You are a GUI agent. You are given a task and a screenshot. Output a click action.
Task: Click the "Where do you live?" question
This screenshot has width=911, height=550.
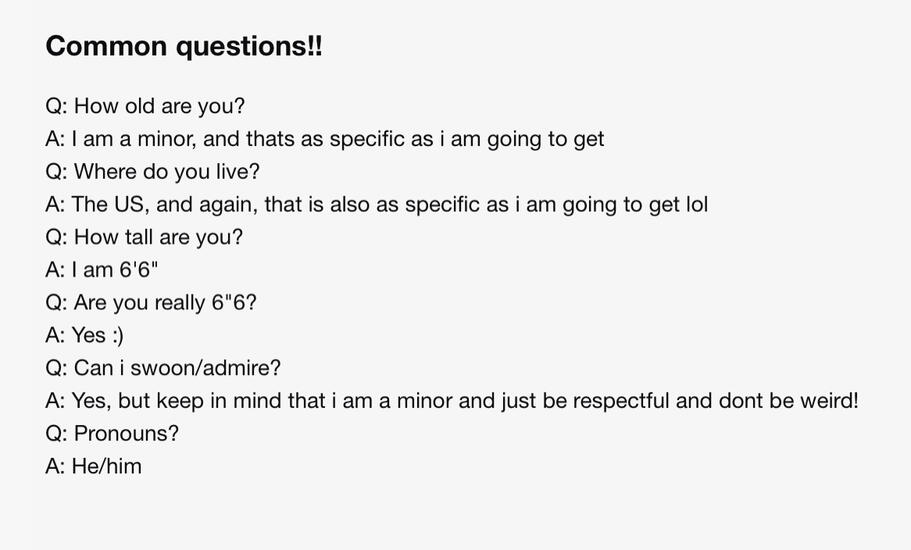tap(152, 172)
